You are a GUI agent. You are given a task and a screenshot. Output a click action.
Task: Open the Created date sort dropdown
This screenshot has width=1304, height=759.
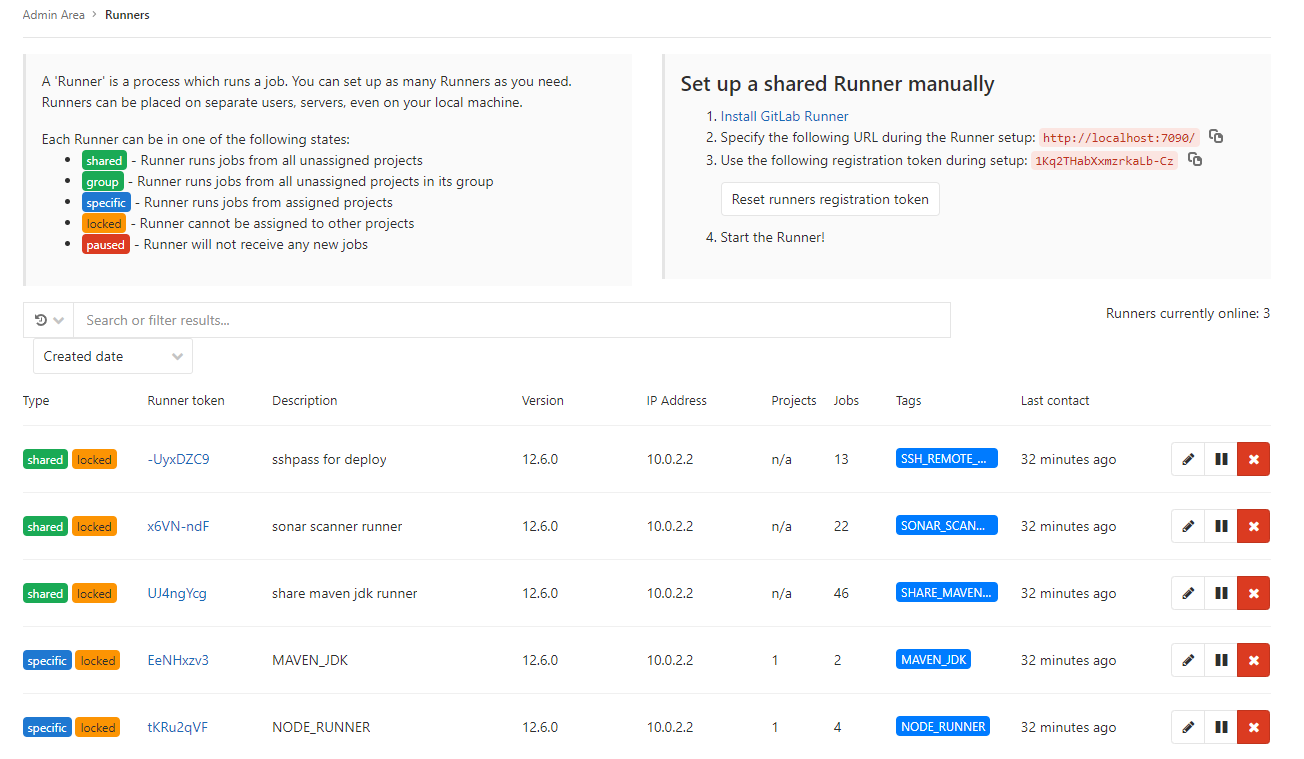point(112,356)
